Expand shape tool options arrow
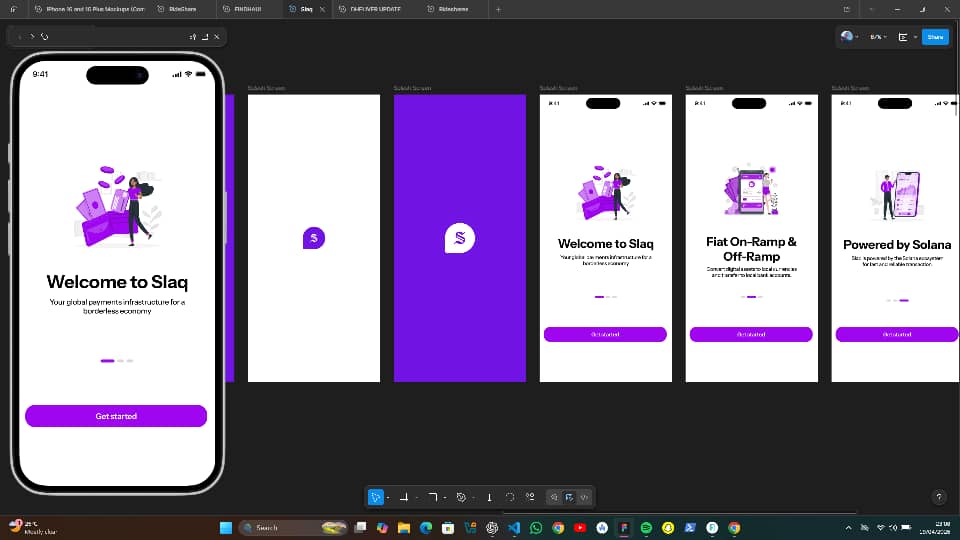 pos(445,498)
